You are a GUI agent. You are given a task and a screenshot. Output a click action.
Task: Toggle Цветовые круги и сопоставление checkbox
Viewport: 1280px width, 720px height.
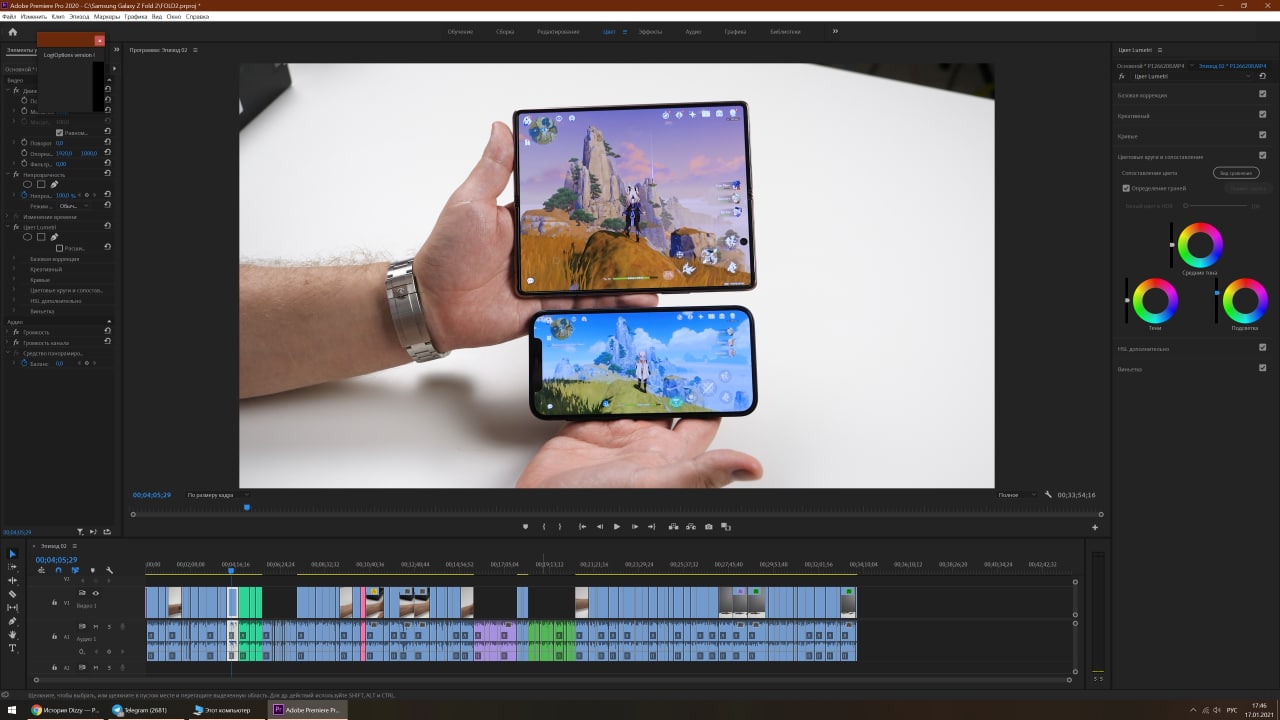tap(1263, 155)
